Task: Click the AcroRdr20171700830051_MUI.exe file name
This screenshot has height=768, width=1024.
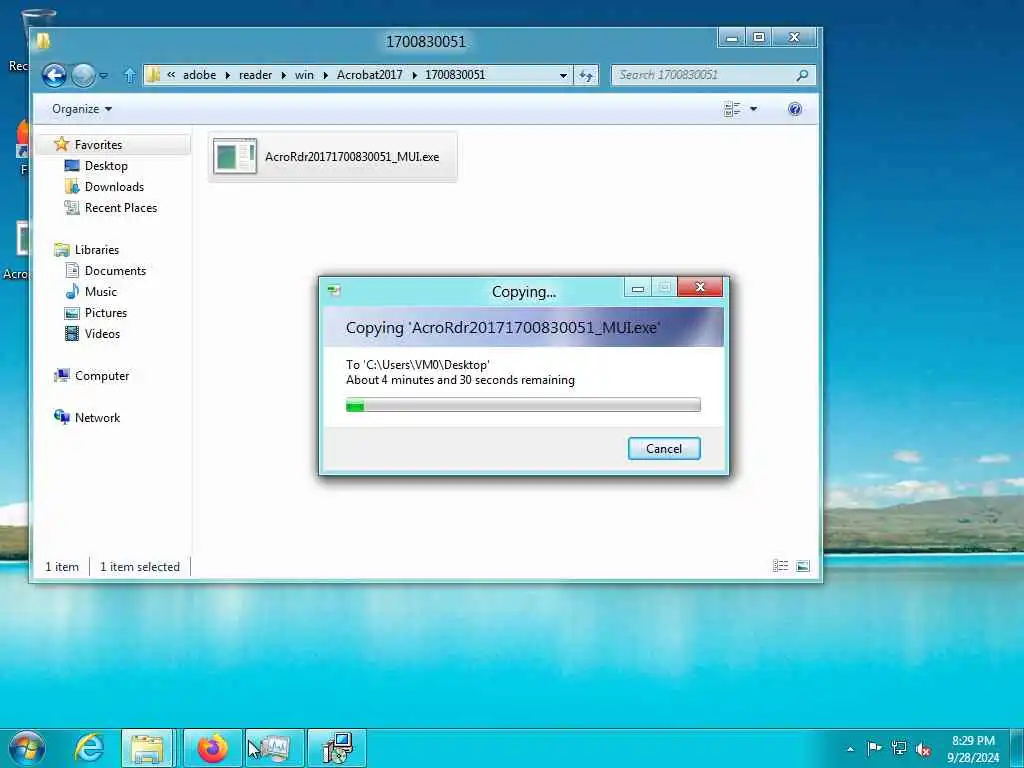Action: coord(352,157)
